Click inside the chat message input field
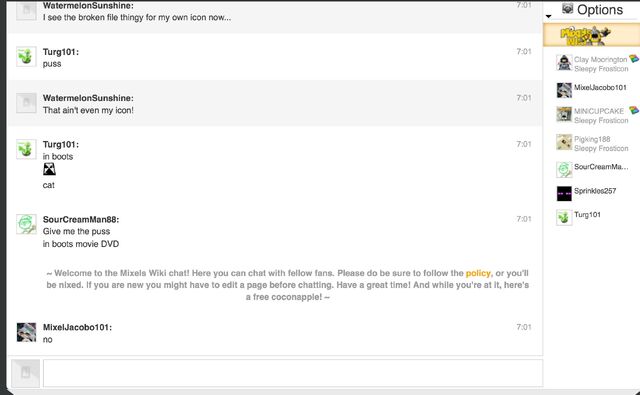 (x=293, y=373)
